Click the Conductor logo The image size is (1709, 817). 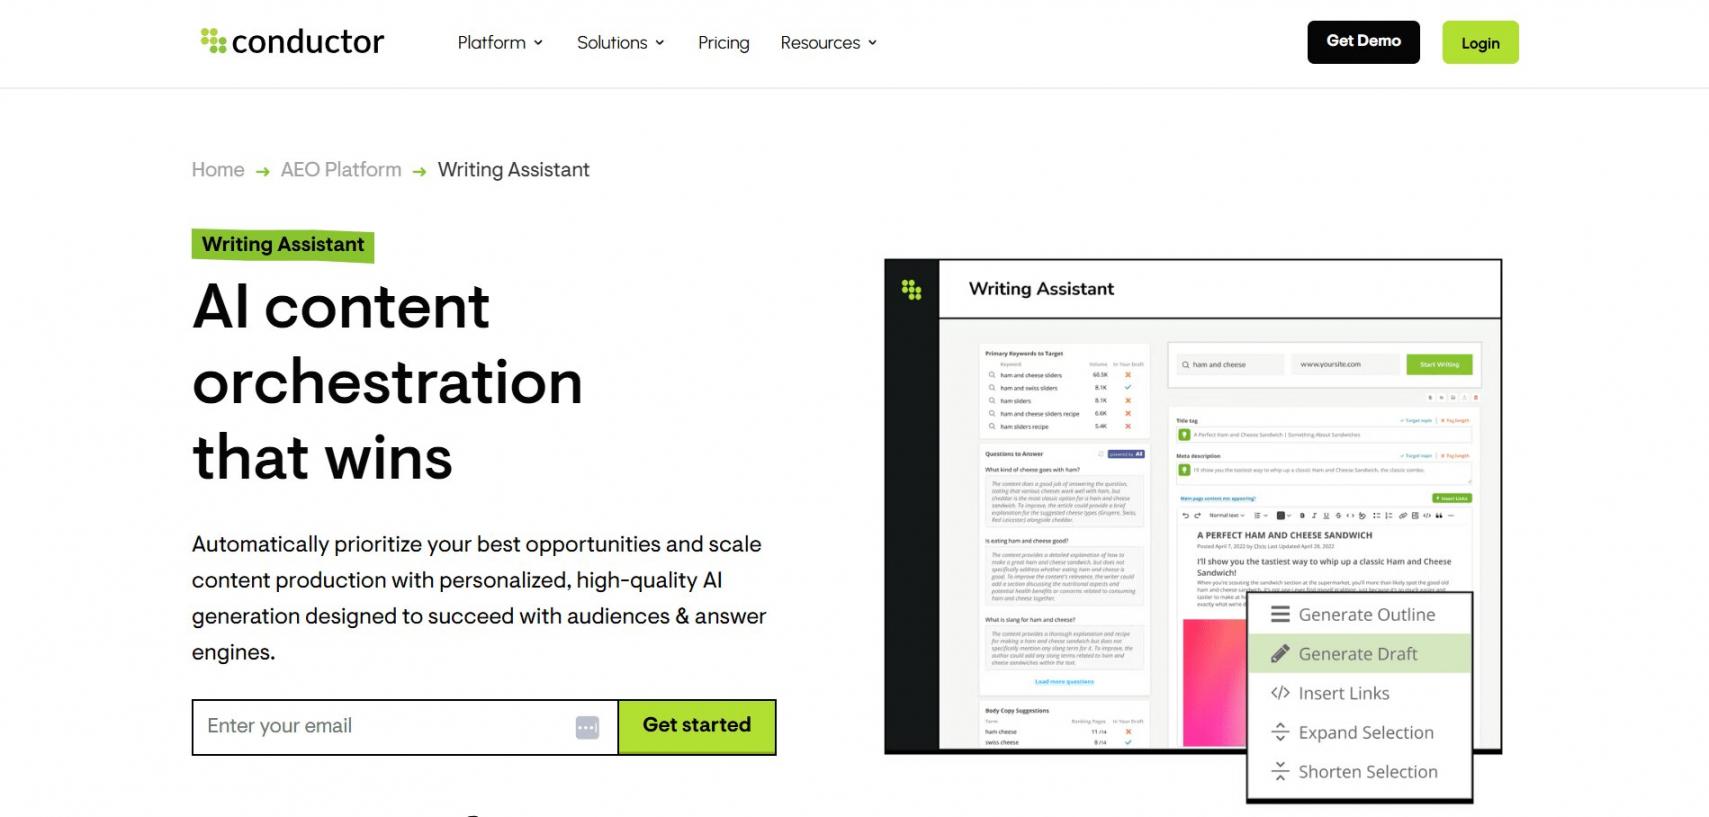click(292, 42)
